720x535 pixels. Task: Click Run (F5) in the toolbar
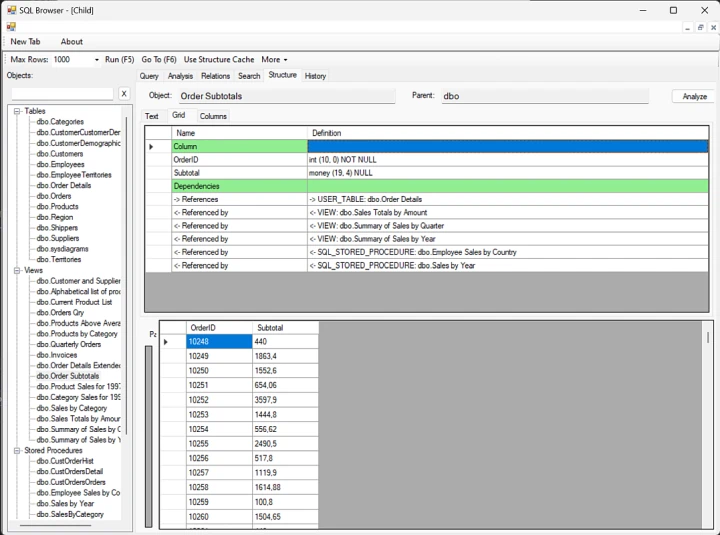[x=119, y=60]
